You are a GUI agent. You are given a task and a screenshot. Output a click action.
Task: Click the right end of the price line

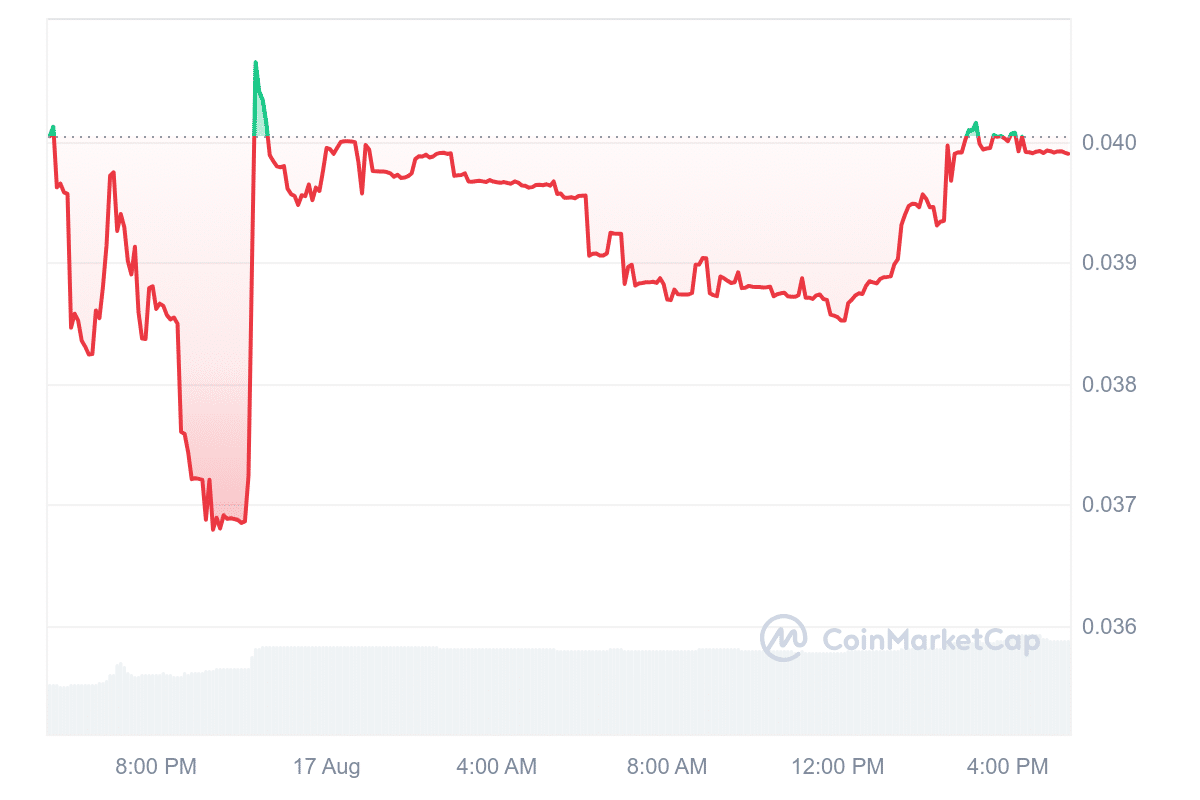1068,153
